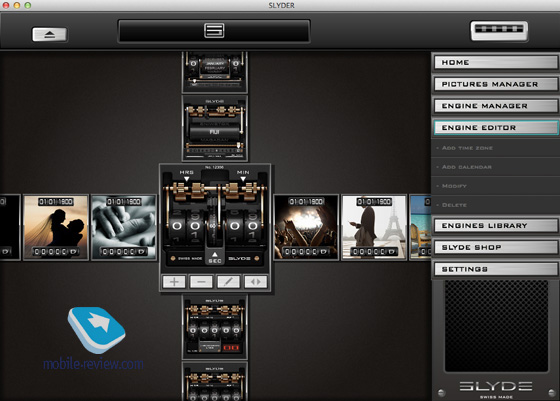Screen dimensions: 560x401
Task: Click the layout icon in the black center bar
Action: [214, 30]
